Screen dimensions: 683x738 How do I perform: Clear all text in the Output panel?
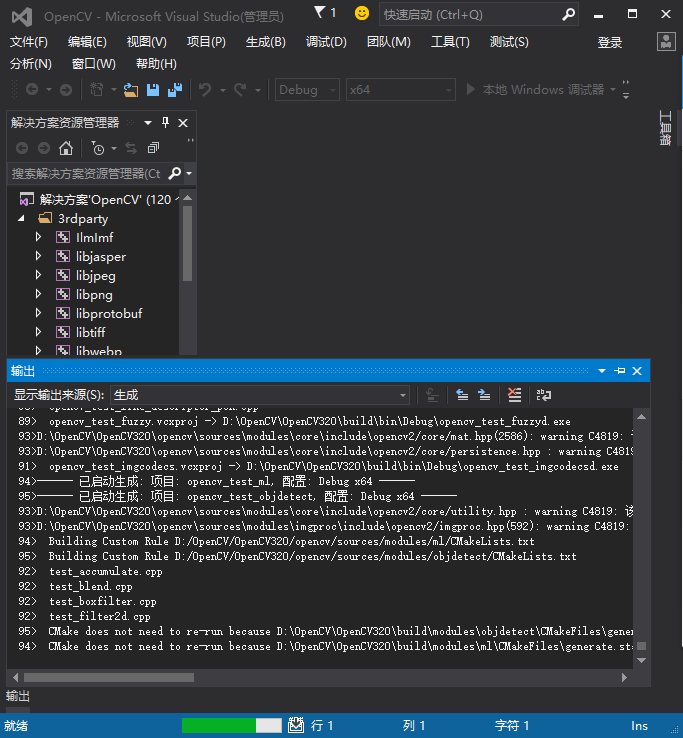click(x=514, y=395)
